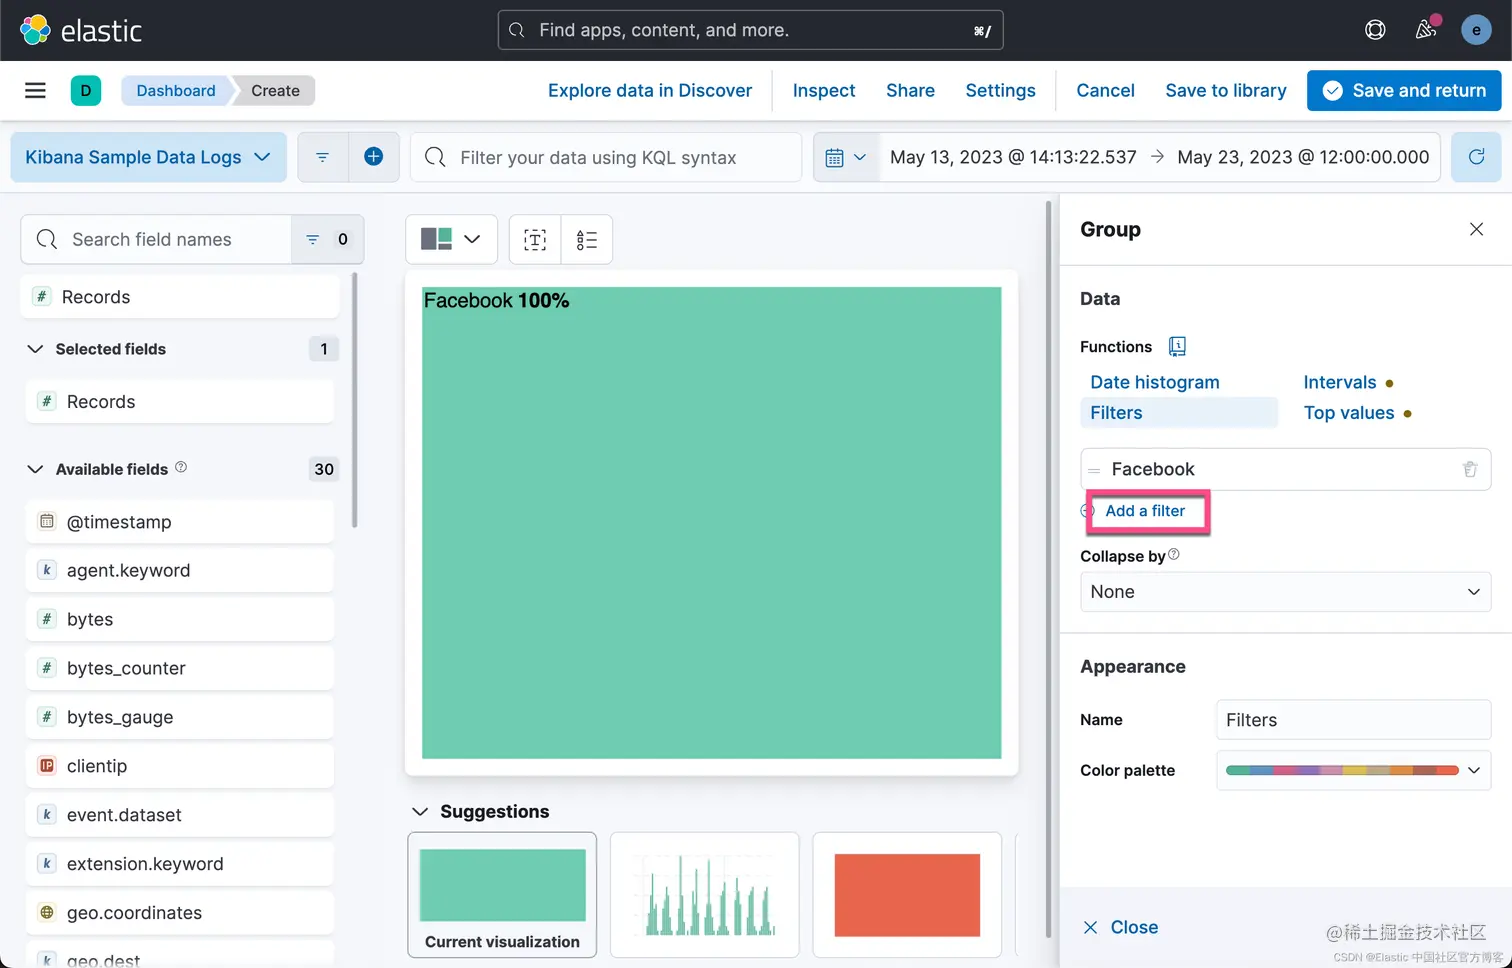This screenshot has height=968, width=1512.
Task: Click the start date May 13, 2023
Action: click(1013, 157)
